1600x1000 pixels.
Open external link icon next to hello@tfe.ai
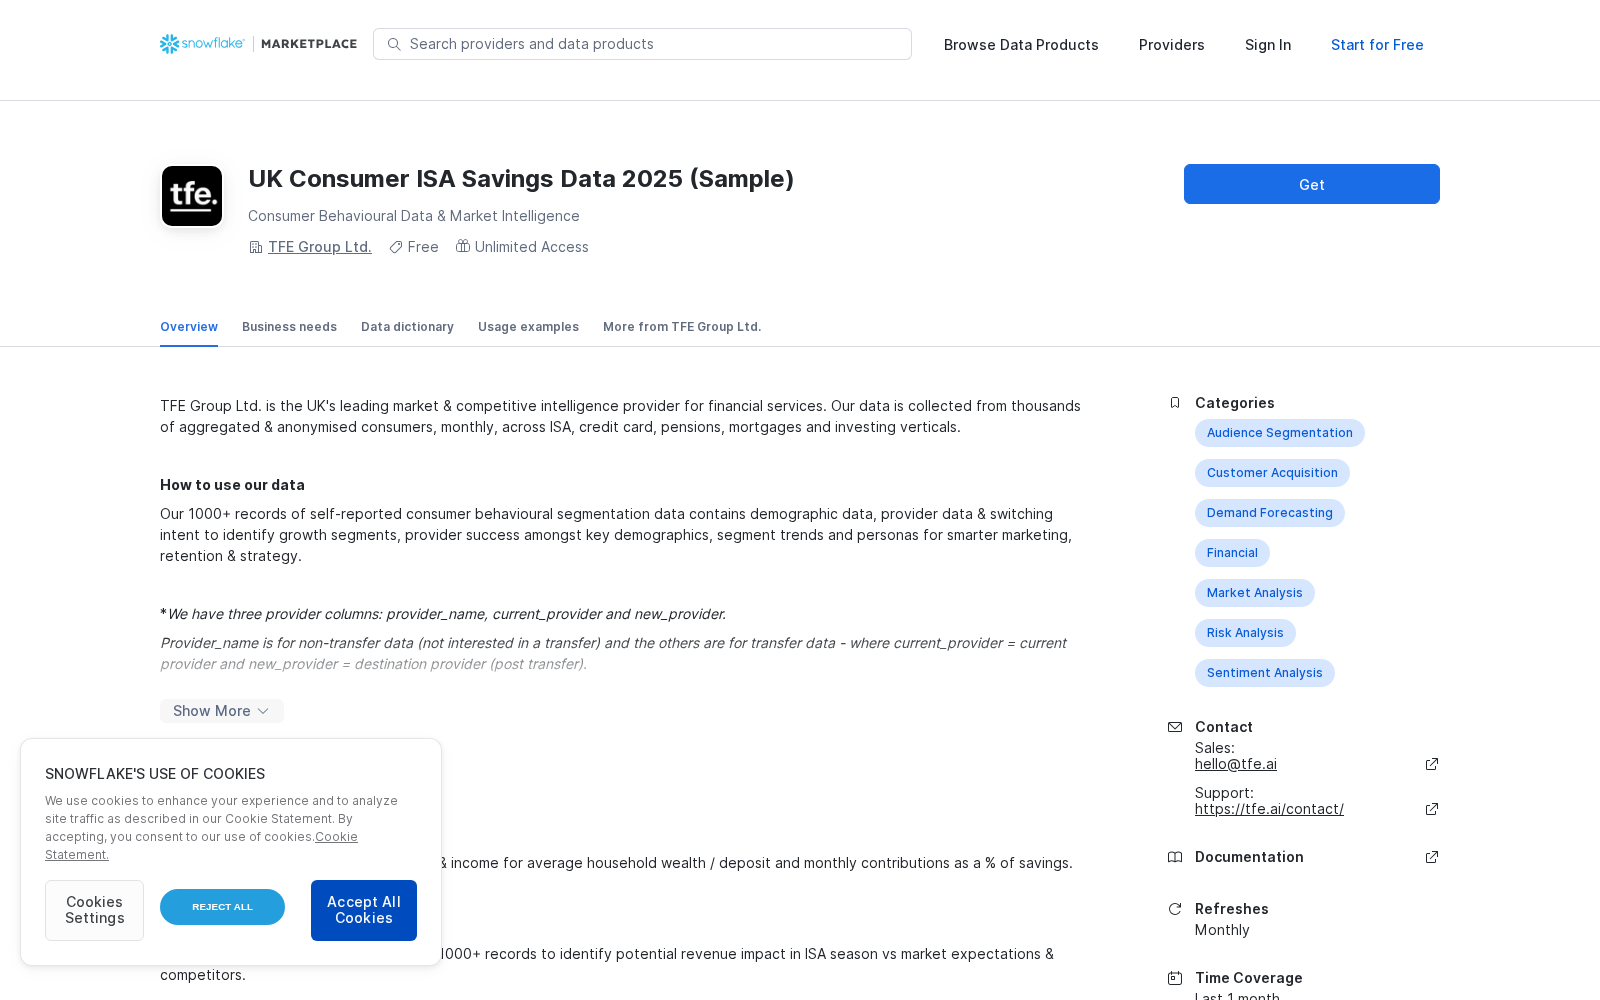tap(1432, 764)
